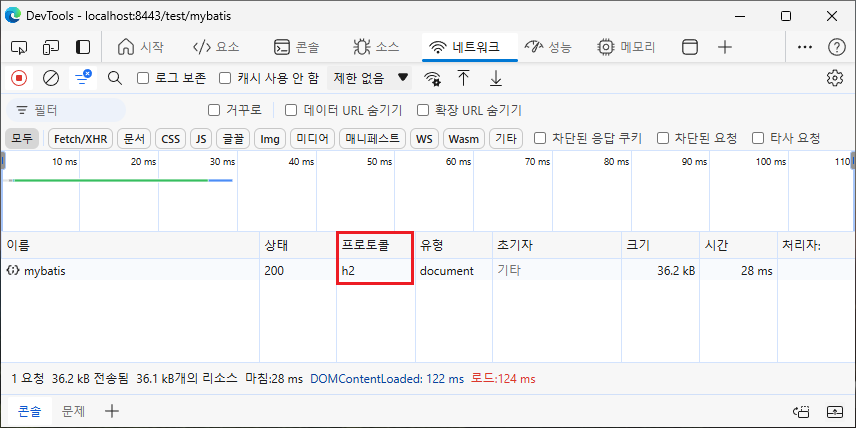The image size is (856, 428).
Task: Open network conditions wifi-gear icon
Action: (432, 78)
